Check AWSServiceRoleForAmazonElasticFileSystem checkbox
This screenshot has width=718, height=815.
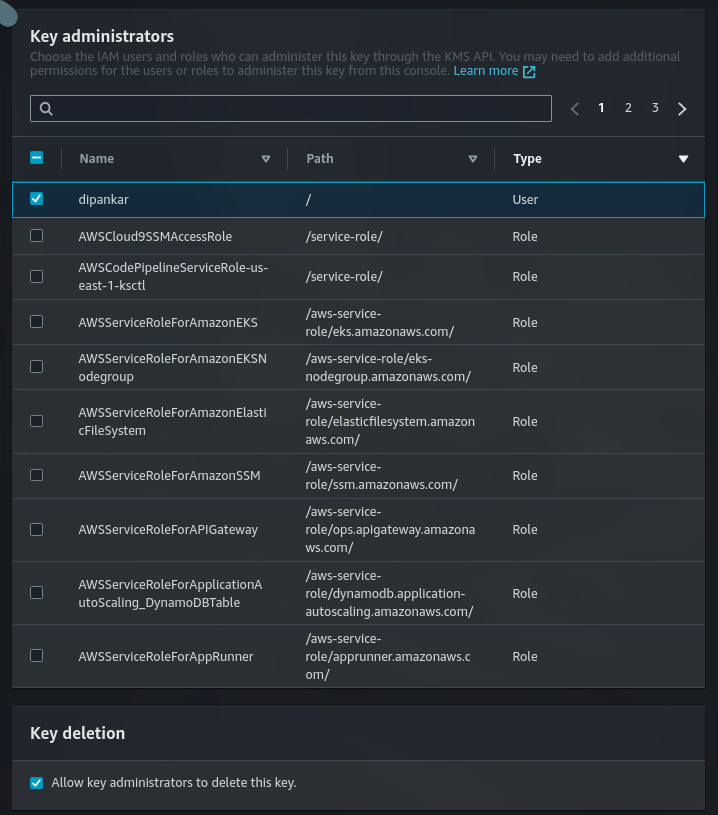pyautogui.click(x=36, y=421)
